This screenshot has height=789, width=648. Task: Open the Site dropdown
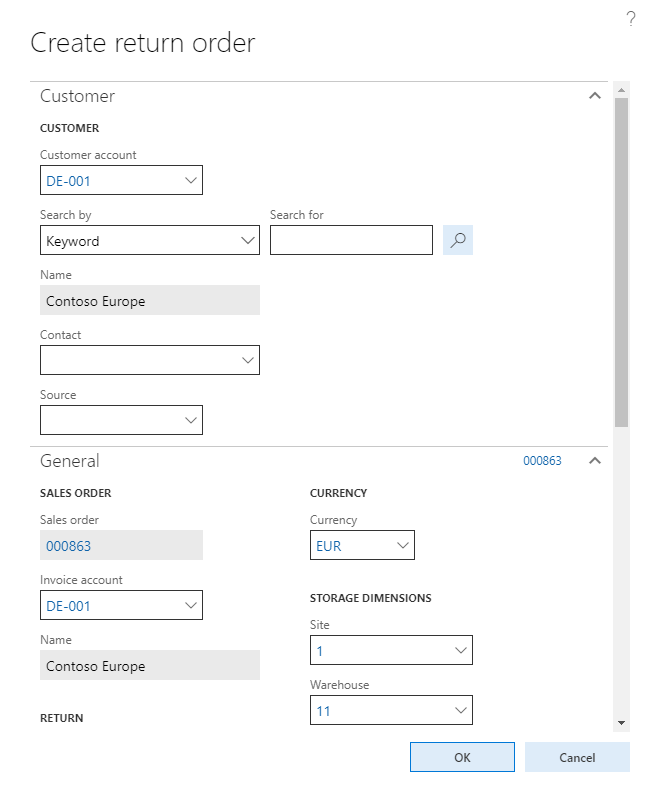pos(461,650)
